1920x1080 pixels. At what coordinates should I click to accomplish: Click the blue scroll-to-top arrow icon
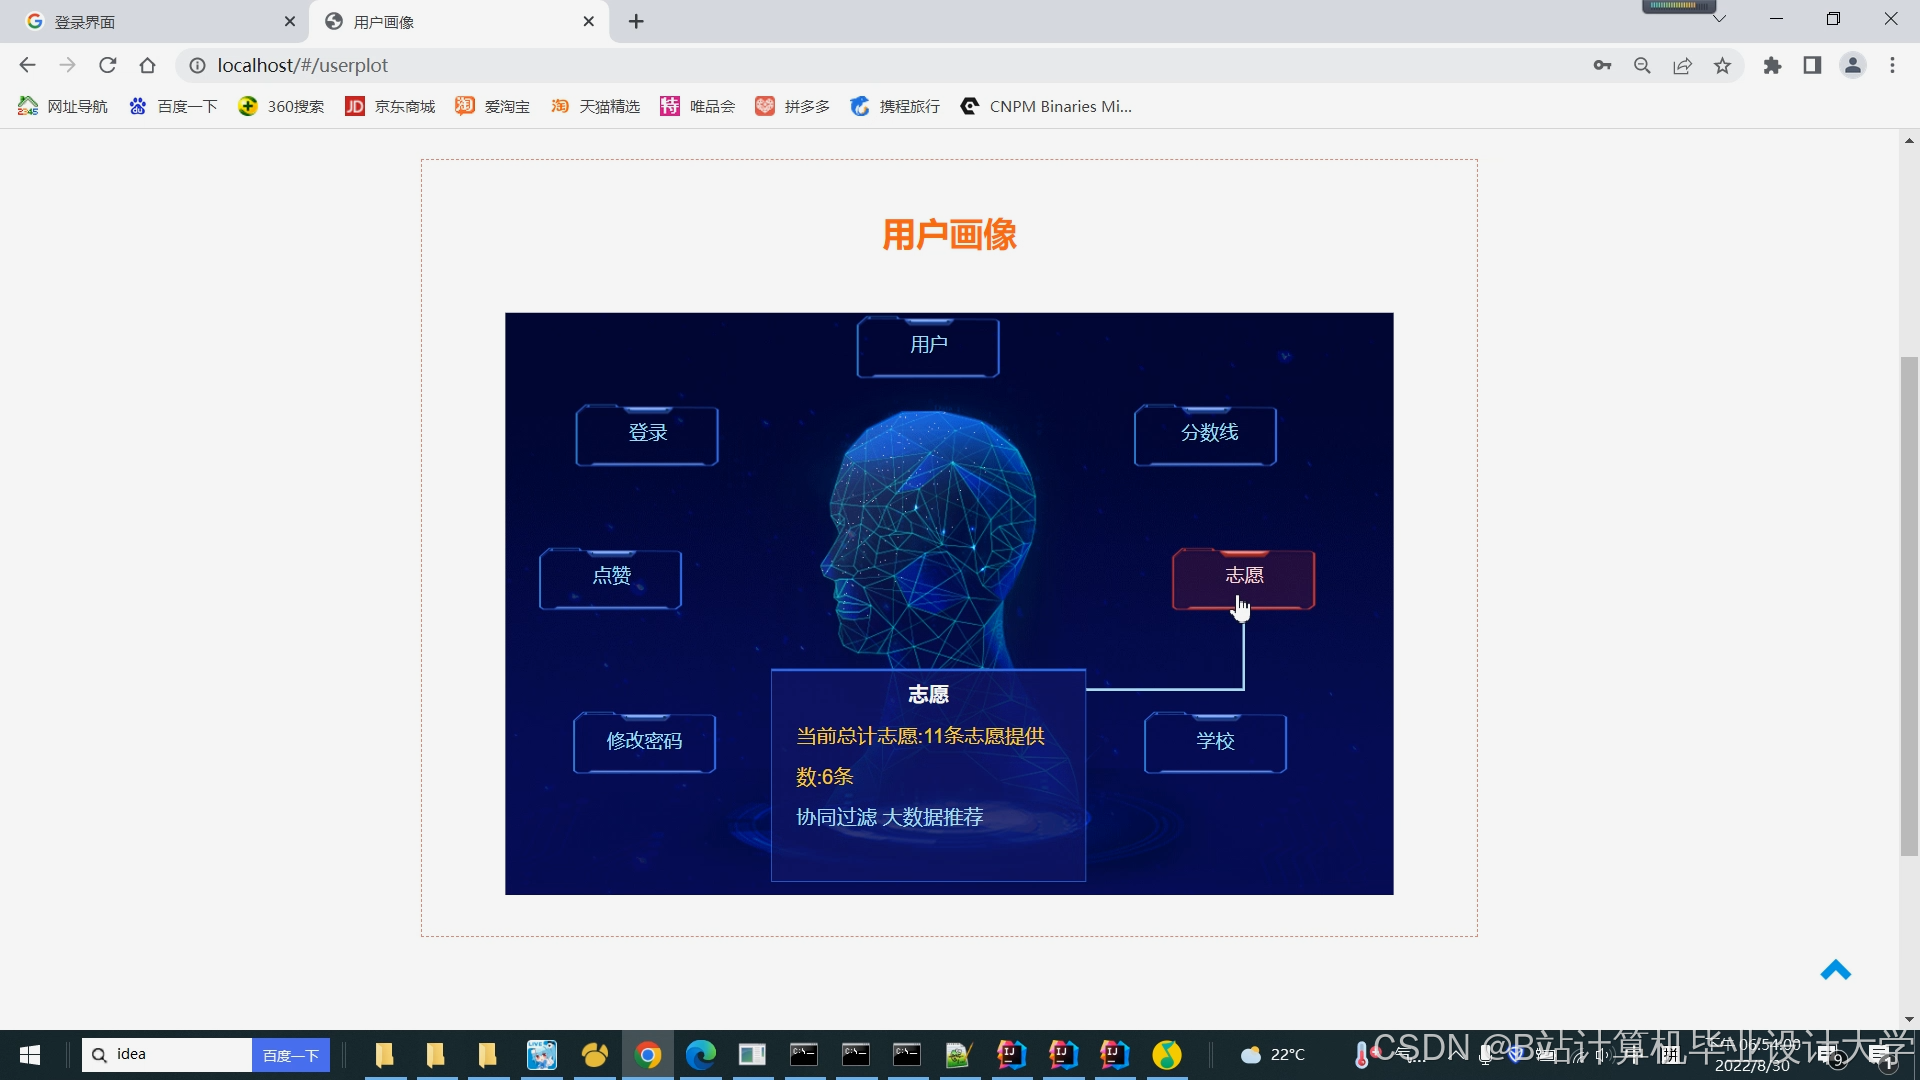[1835, 971]
